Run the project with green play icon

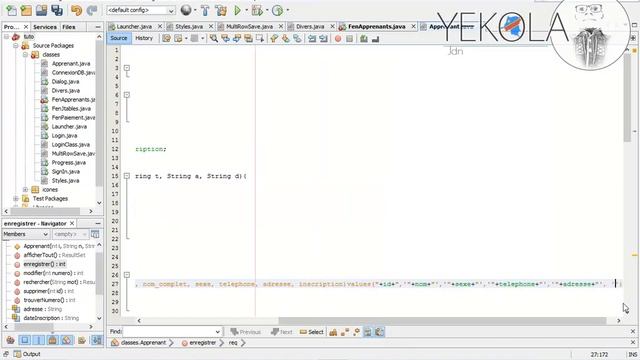click(x=237, y=10)
